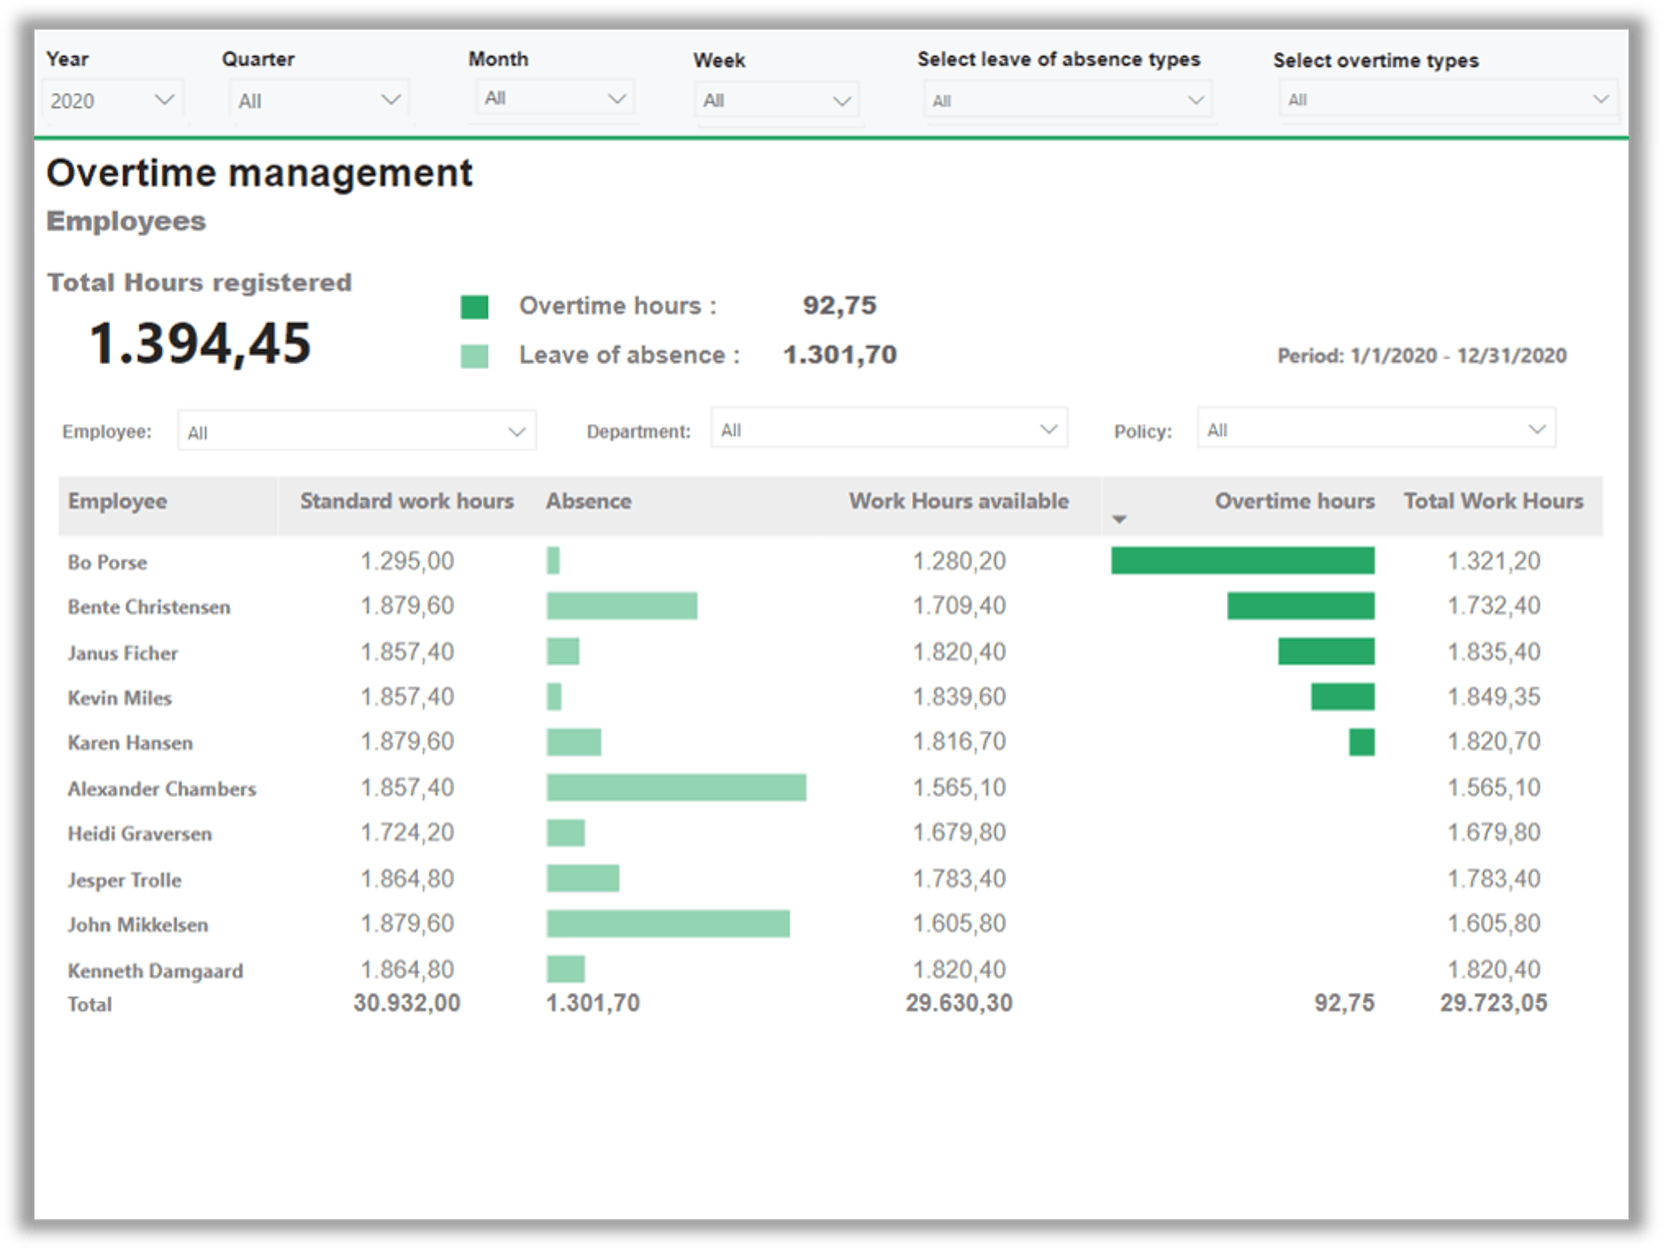Click the sort arrow on Overtime hours column
Image resolution: width=1663 pixels, height=1249 pixels.
click(x=1119, y=519)
